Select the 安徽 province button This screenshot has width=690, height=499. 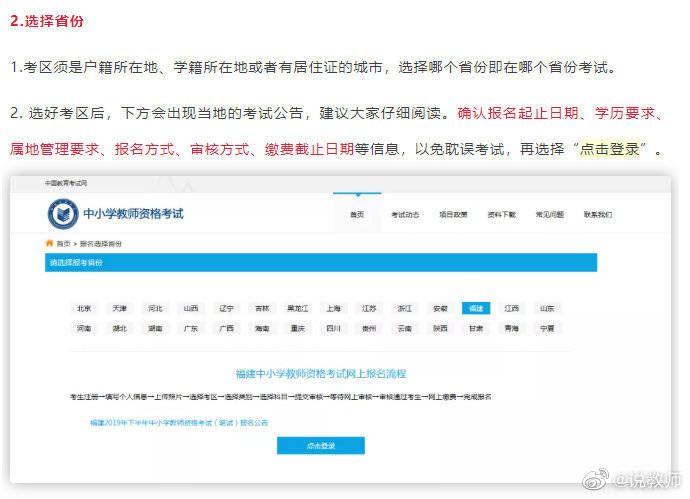(x=440, y=308)
